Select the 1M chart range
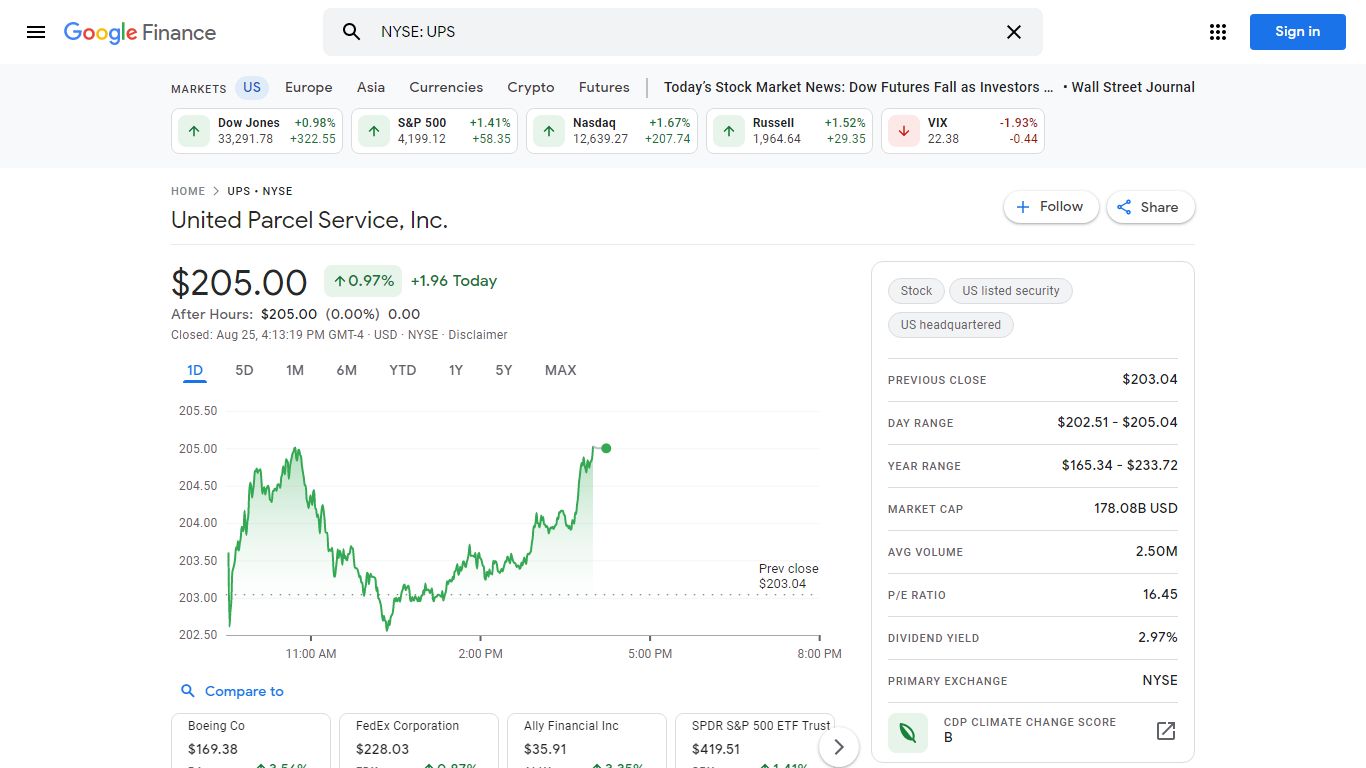This screenshot has width=1366, height=768. [295, 370]
